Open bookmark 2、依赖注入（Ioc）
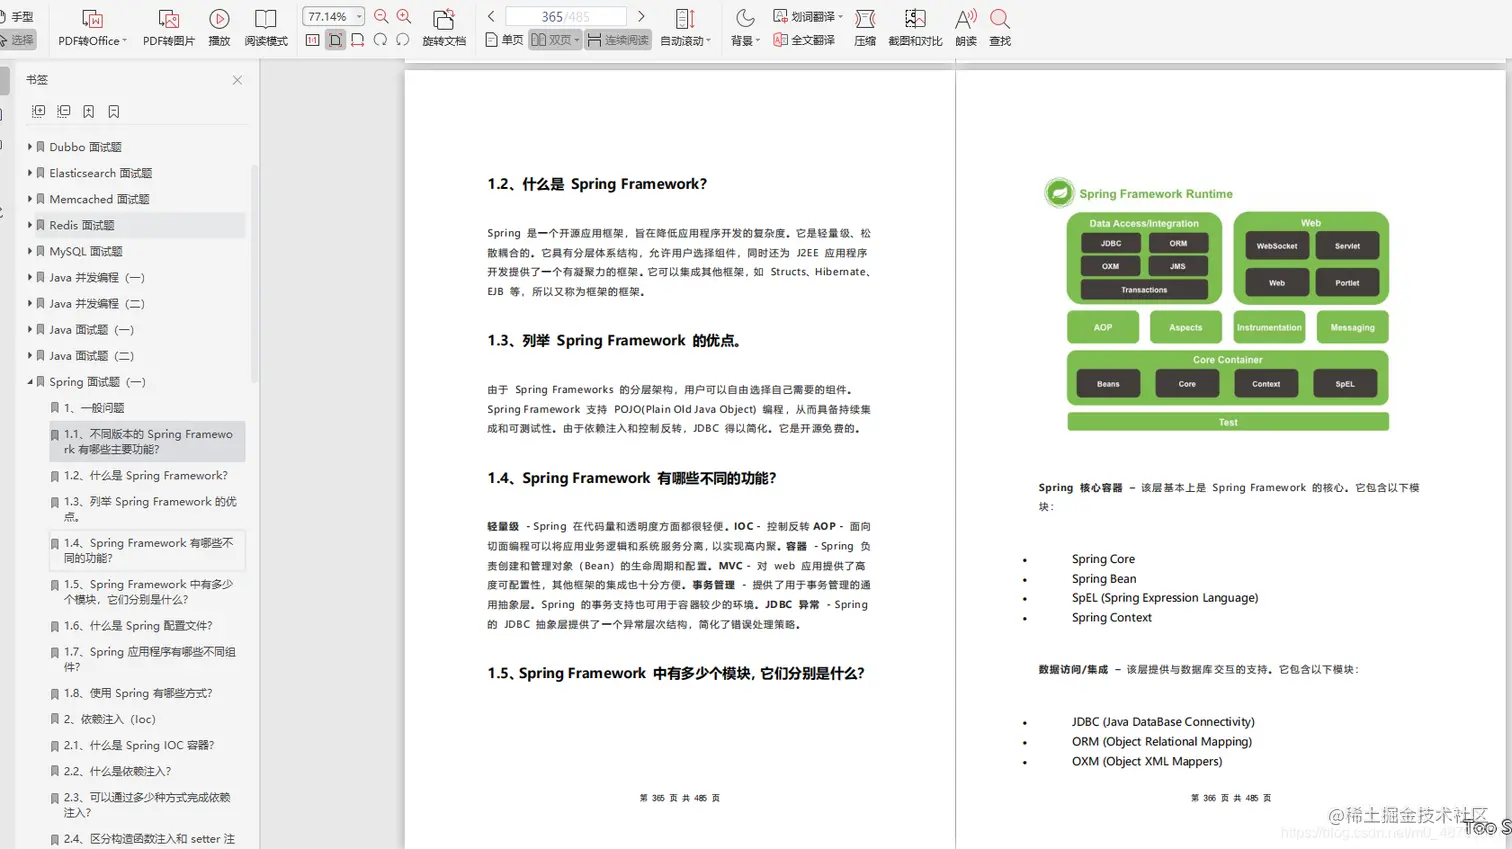 [x=110, y=719]
